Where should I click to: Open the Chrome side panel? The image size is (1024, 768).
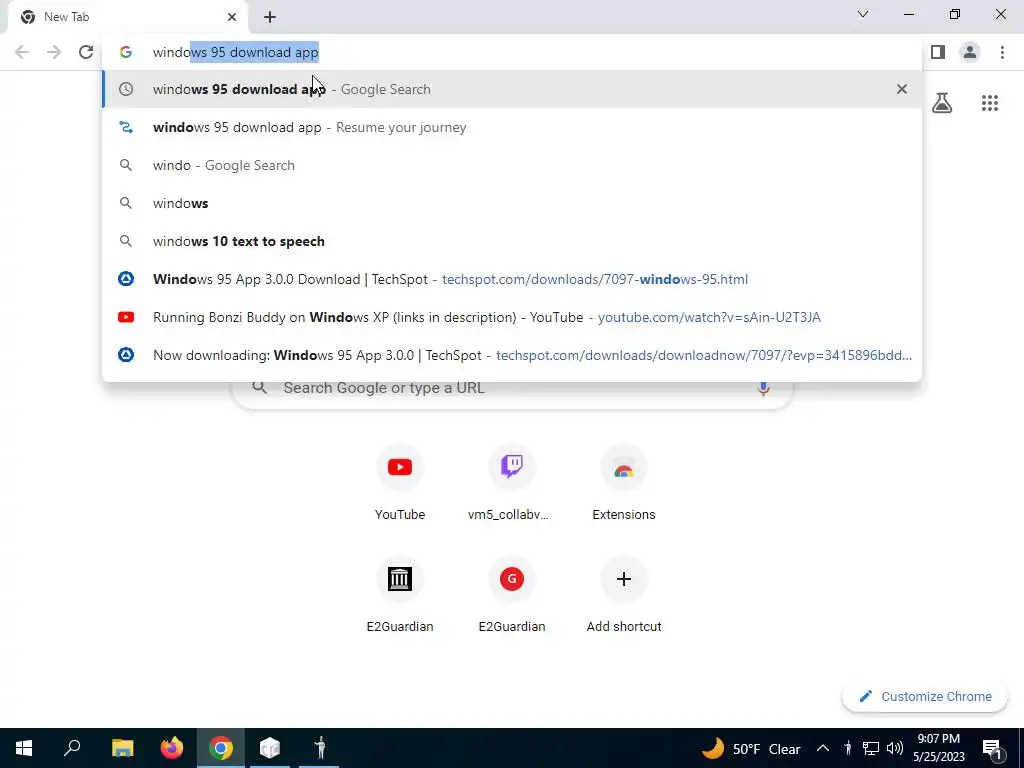click(938, 52)
